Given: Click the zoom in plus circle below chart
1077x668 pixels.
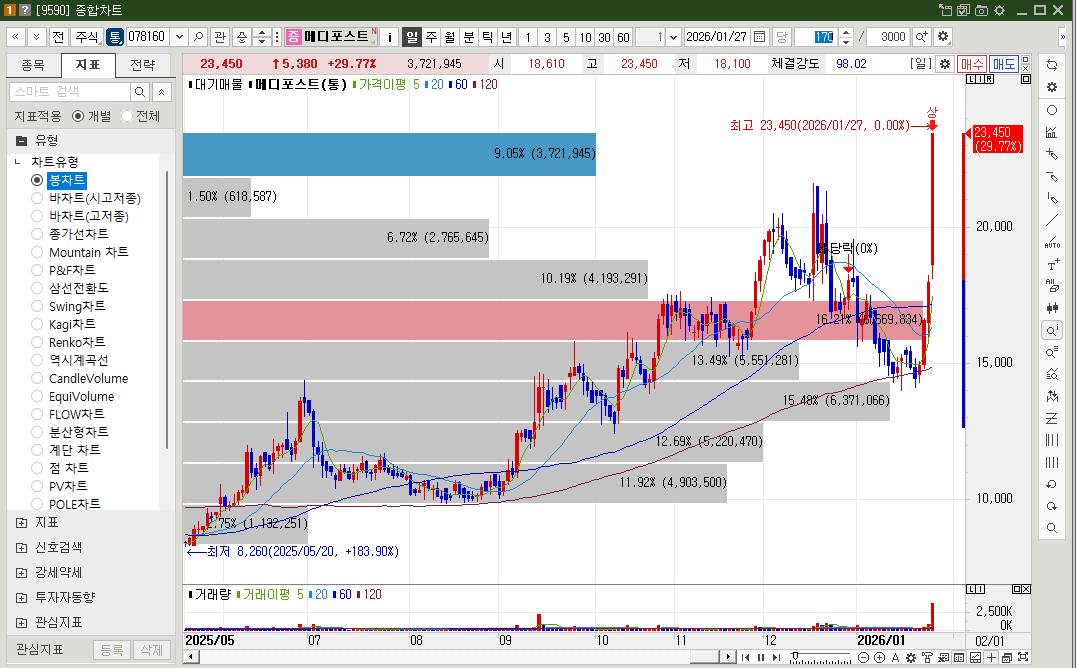Looking at the screenshot, I should pos(878,657).
